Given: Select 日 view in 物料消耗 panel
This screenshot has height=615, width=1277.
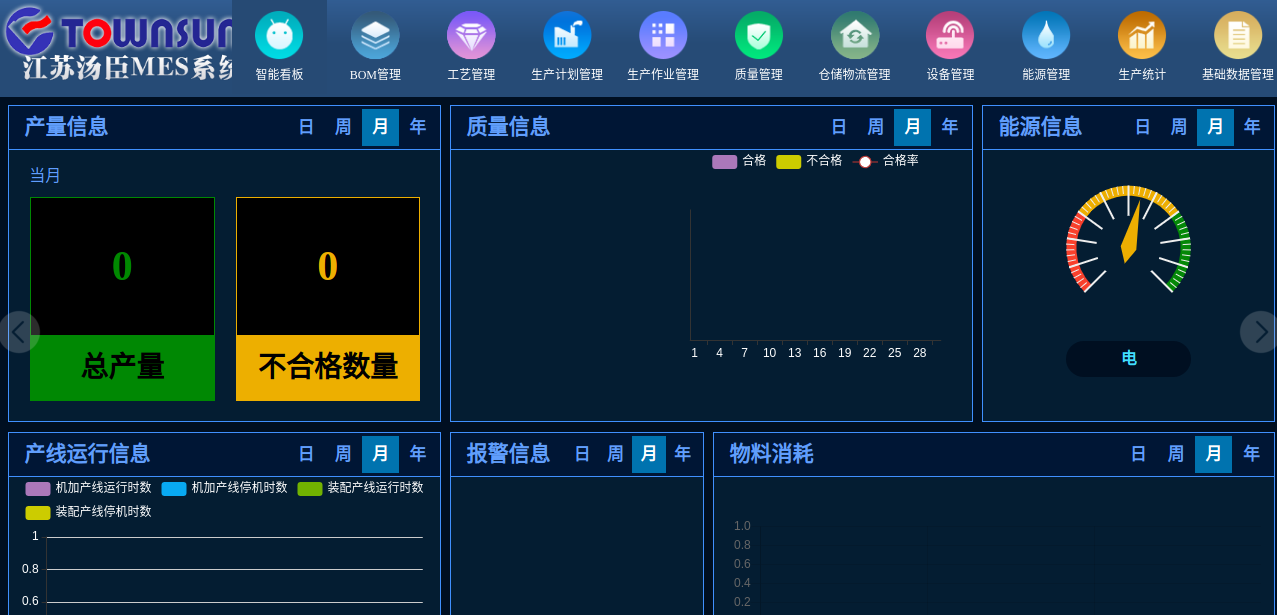Looking at the screenshot, I should click(x=1138, y=454).
